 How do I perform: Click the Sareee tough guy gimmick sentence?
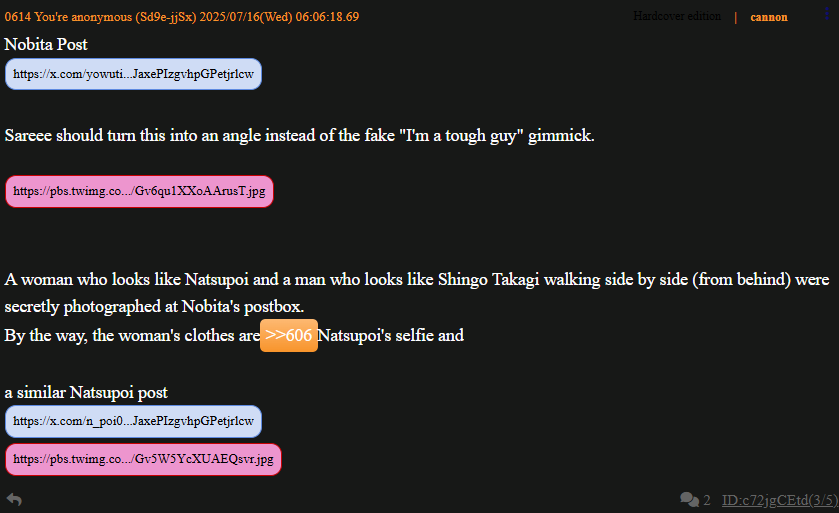pos(300,135)
